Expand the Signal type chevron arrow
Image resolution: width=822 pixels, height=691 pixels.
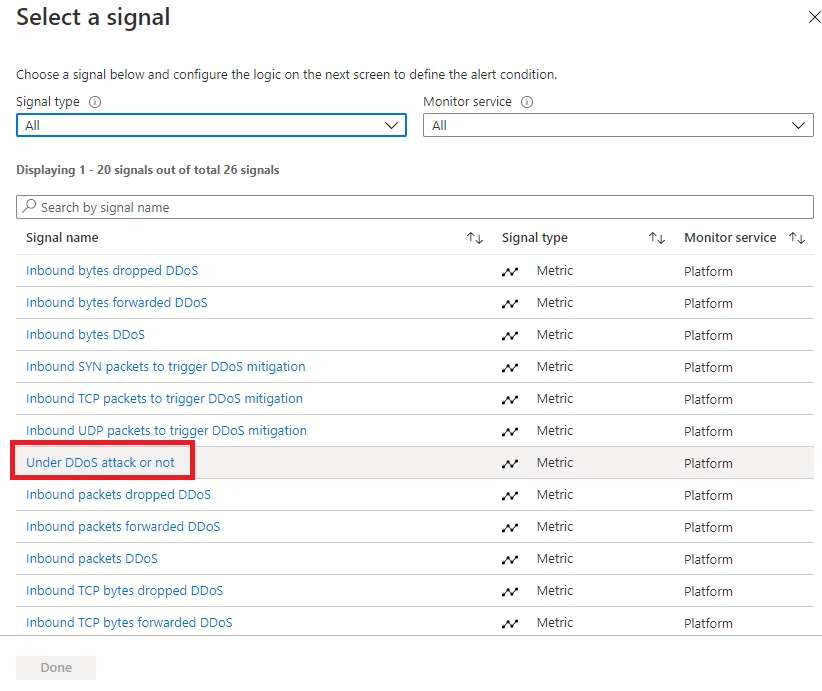click(392, 125)
